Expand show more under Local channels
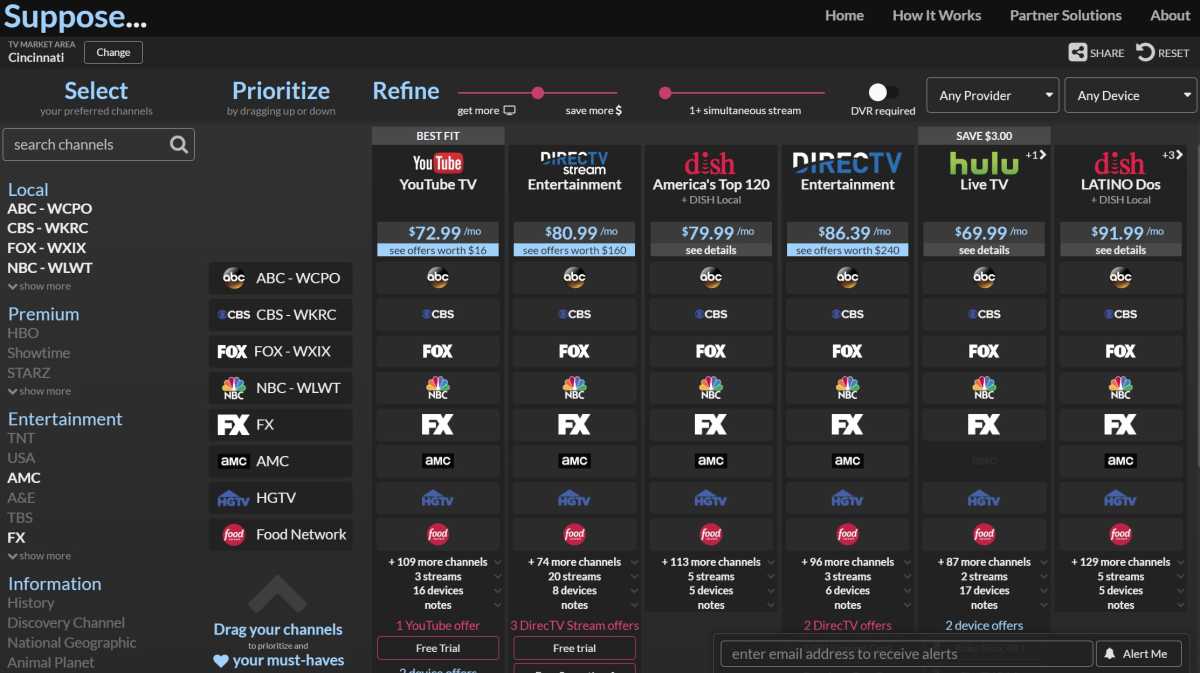Image resolution: width=1200 pixels, height=673 pixels. [39, 286]
